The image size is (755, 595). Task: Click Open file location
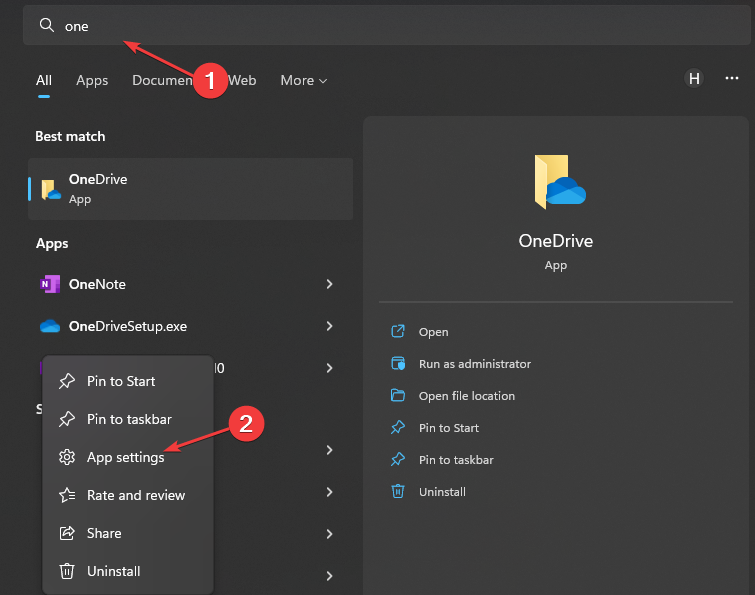[x=467, y=396]
